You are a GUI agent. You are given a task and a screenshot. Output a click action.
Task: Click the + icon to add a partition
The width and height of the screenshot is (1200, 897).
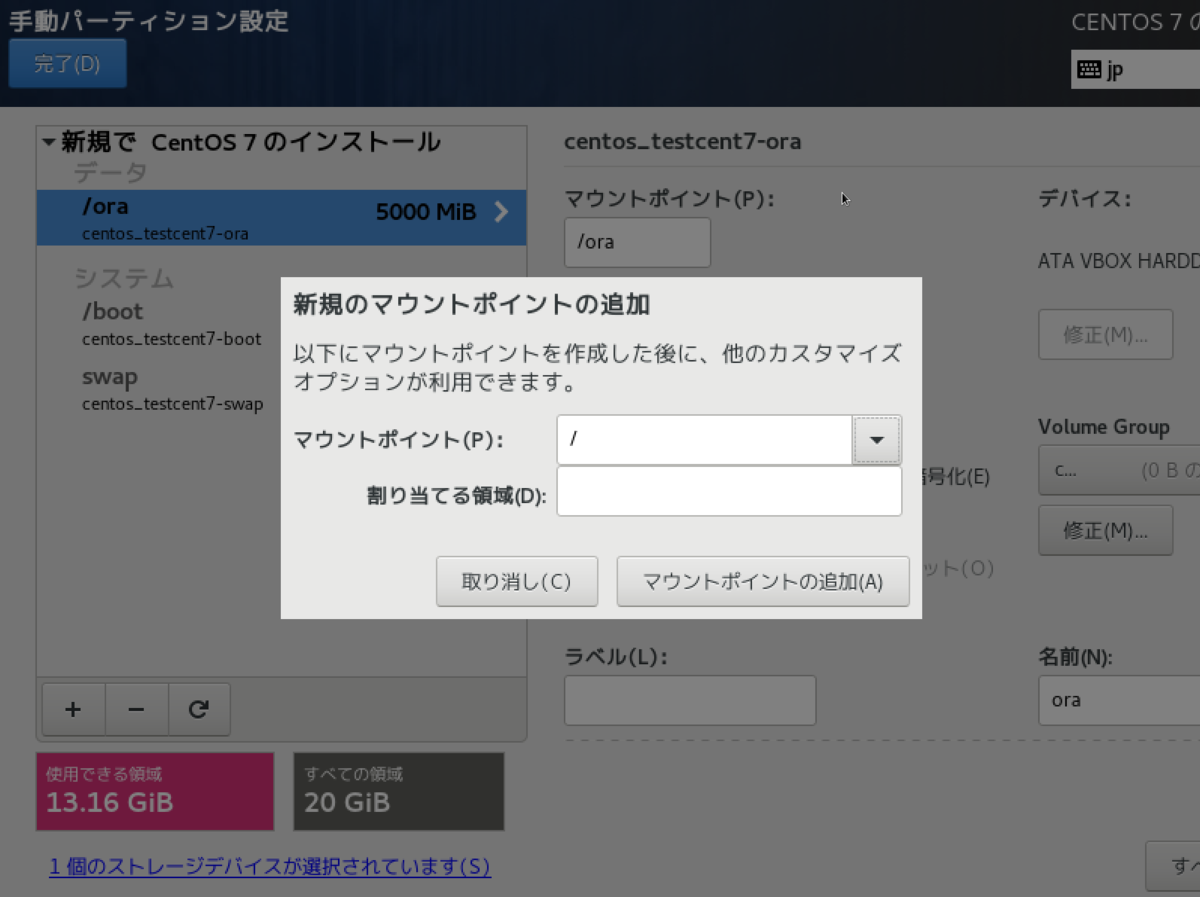point(73,709)
